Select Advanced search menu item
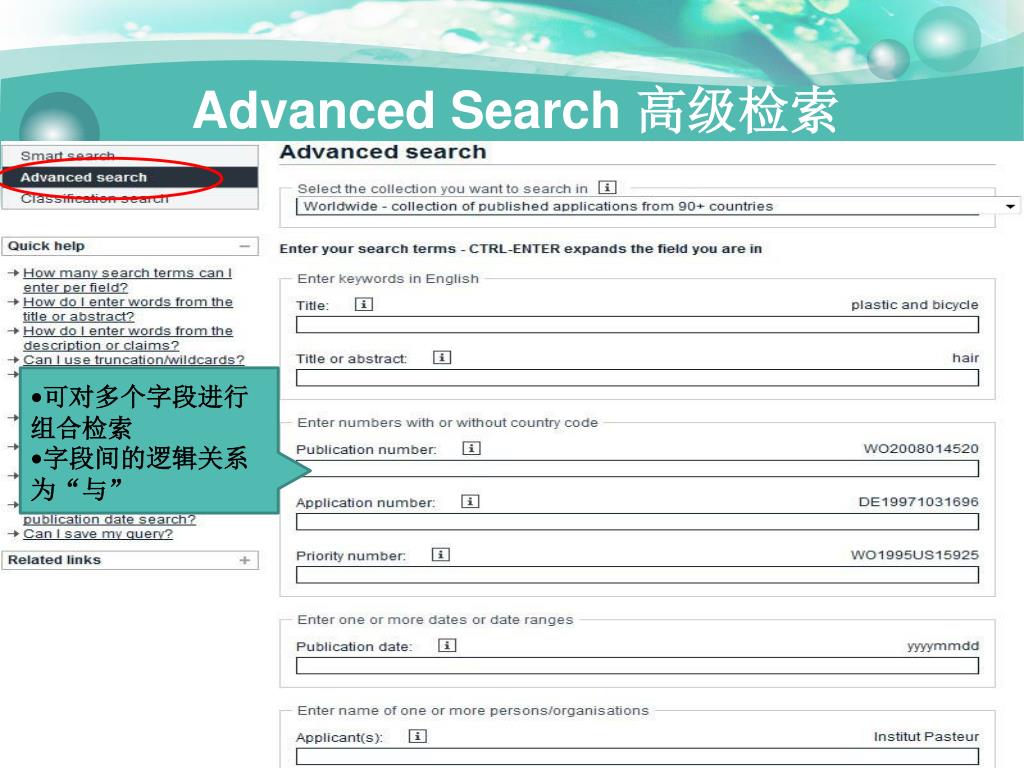 (x=129, y=177)
